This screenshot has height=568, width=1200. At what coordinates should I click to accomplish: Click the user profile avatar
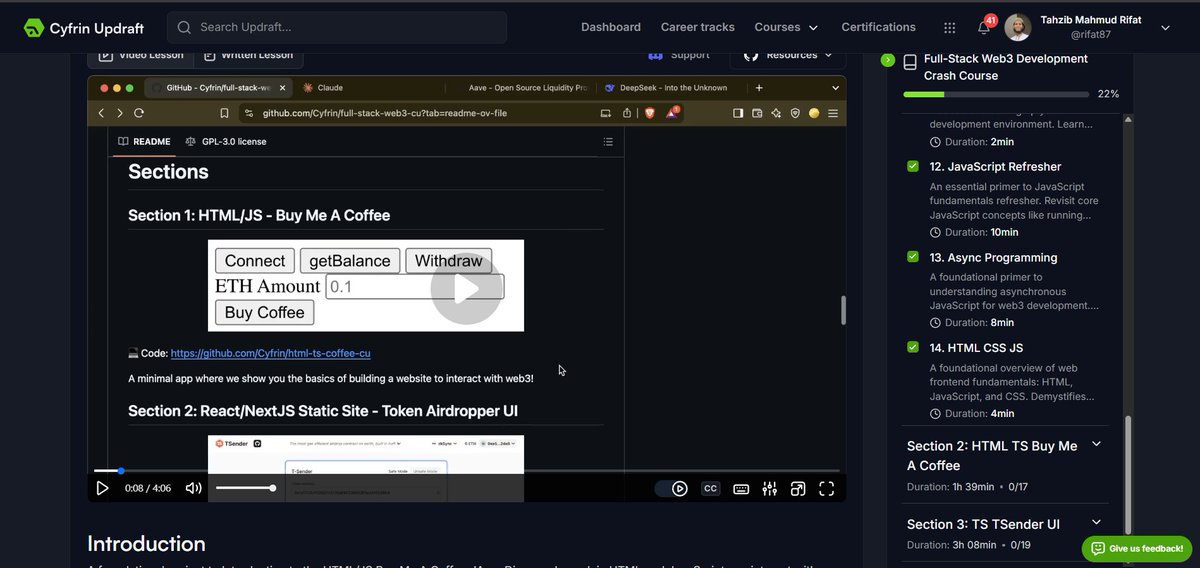tap(1017, 27)
